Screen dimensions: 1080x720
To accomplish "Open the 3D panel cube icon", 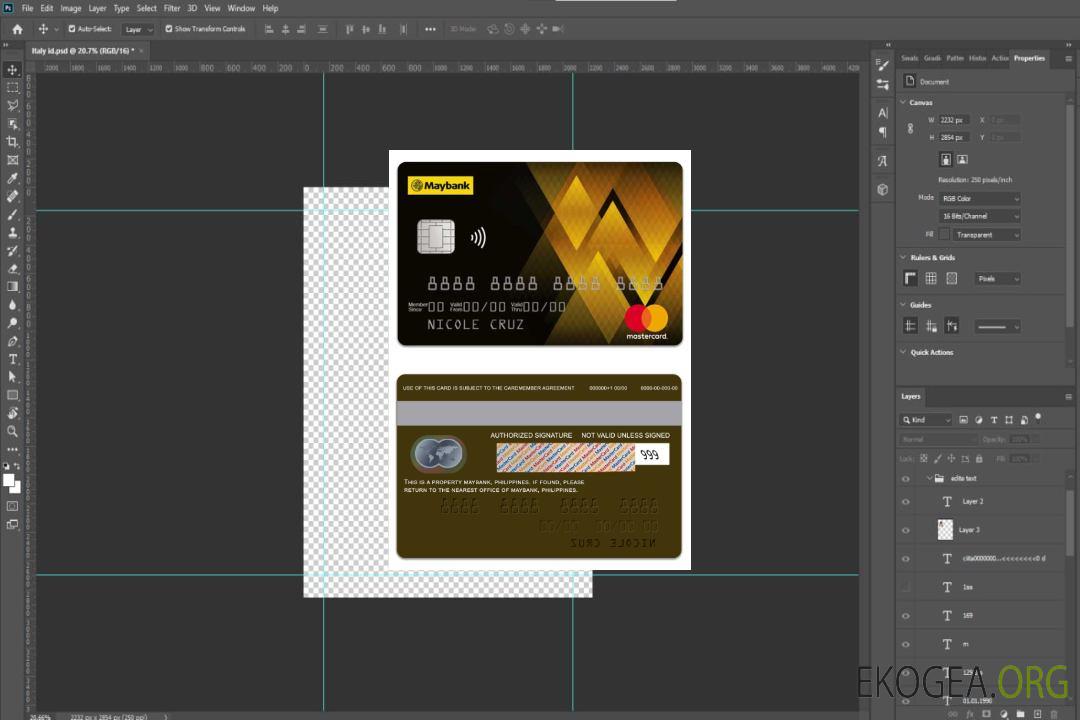I will click(883, 189).
